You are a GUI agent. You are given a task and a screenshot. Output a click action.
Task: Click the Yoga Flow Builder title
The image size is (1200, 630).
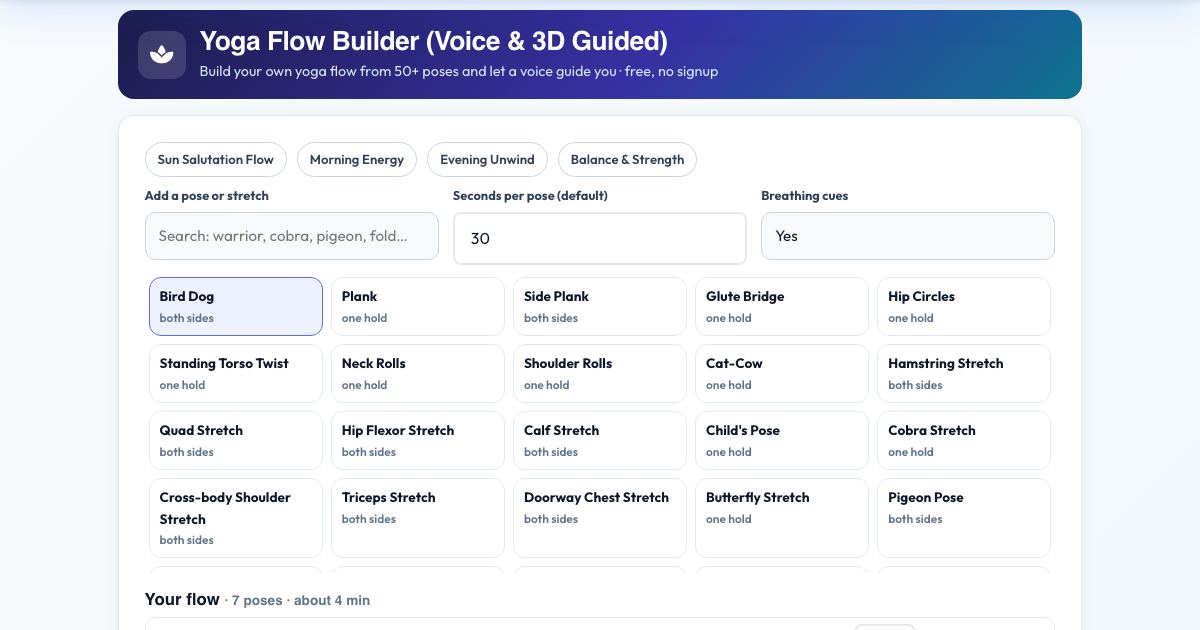[434, 41]
